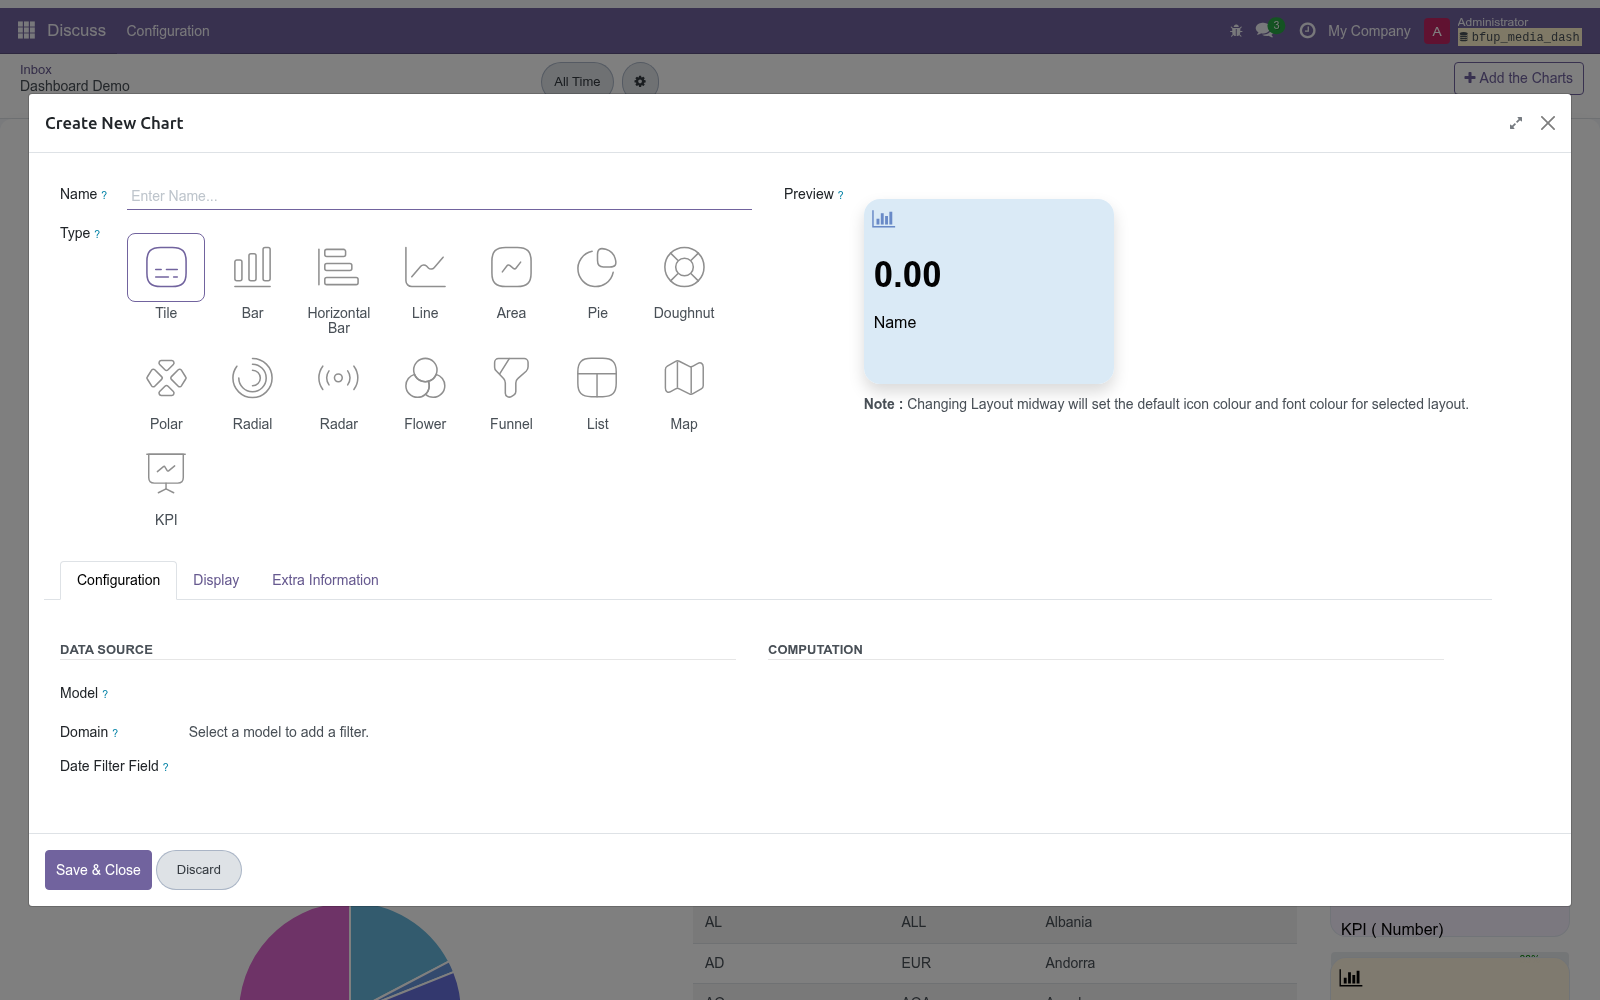This screenshot has height=1000, width=1600.
Task: Select the Tile chart type
Action: 166,267
